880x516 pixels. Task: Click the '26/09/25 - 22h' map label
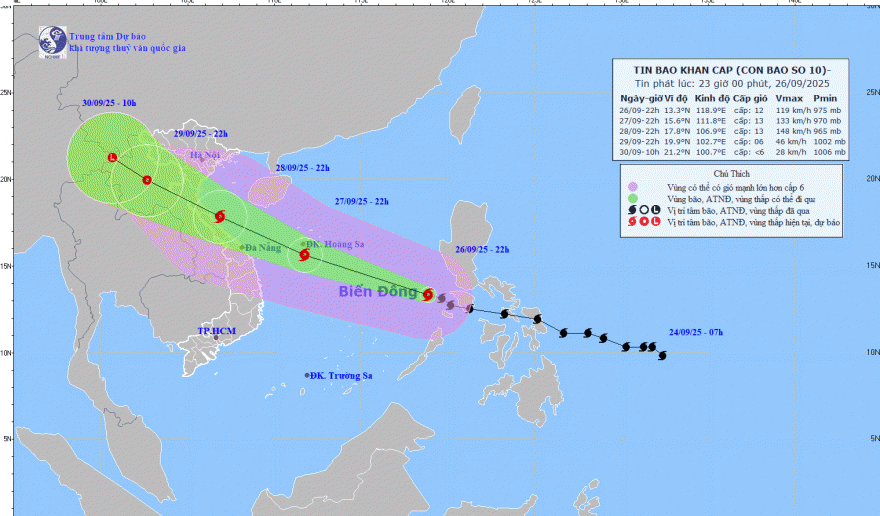(x=482, y=249)
